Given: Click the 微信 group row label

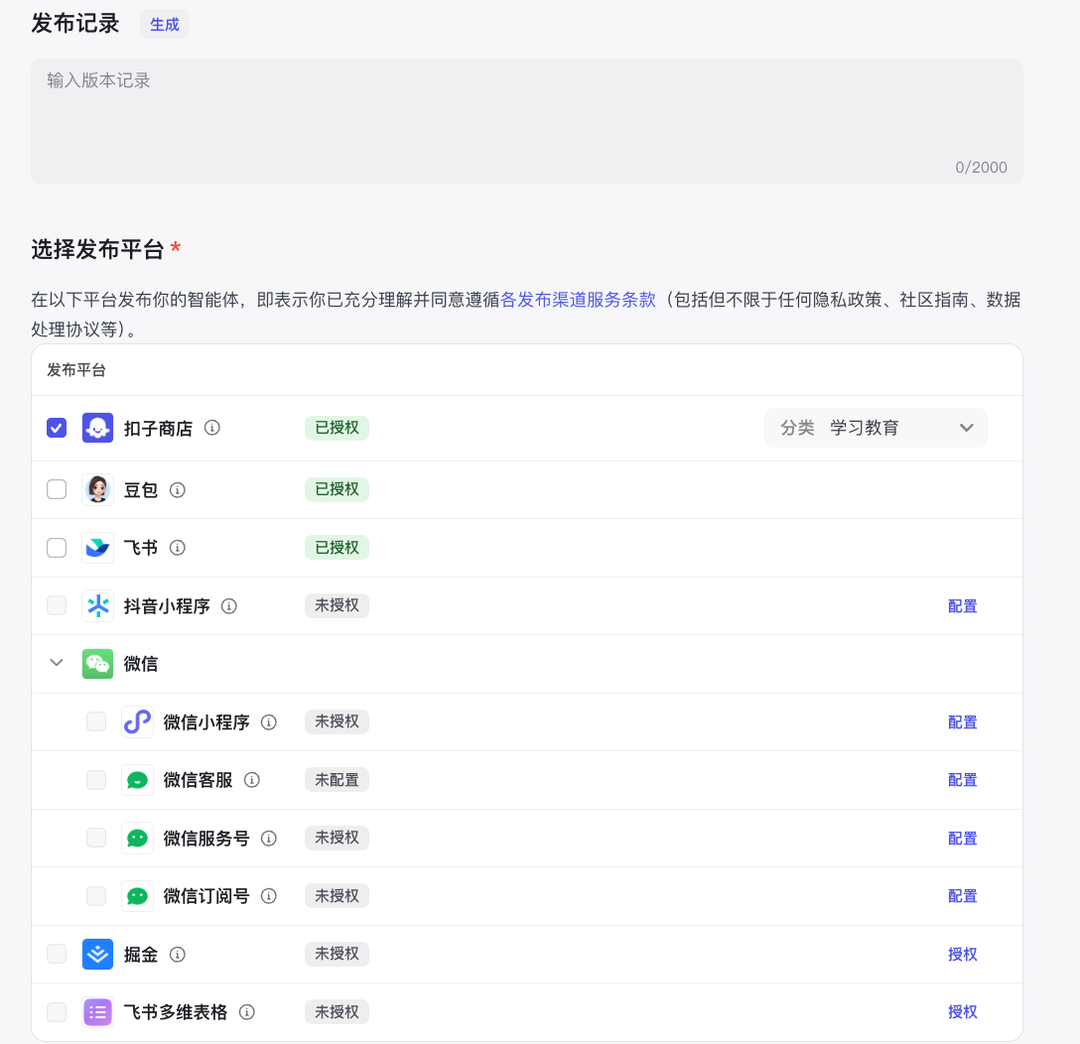Looking at the screenshot, I should 141,664.
